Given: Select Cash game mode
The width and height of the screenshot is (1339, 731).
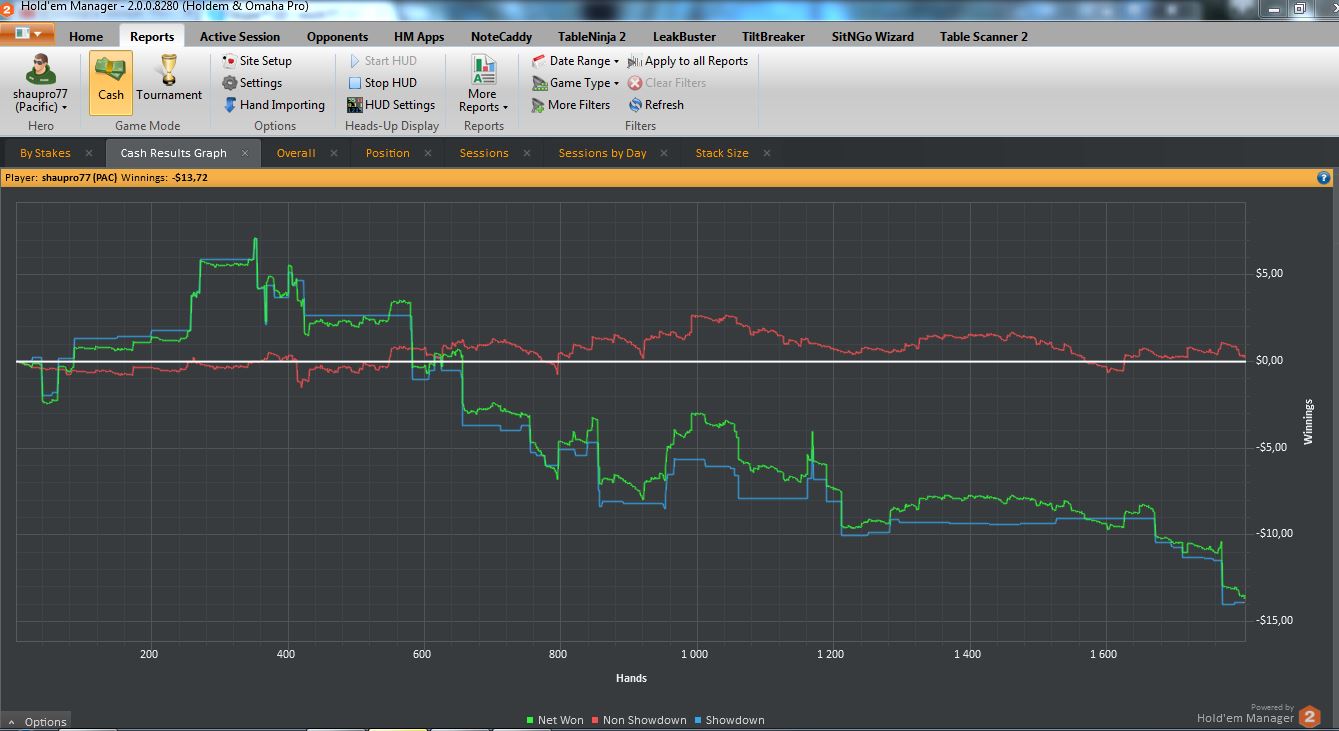Looking at the screenshot, I should tap(110, 83).
